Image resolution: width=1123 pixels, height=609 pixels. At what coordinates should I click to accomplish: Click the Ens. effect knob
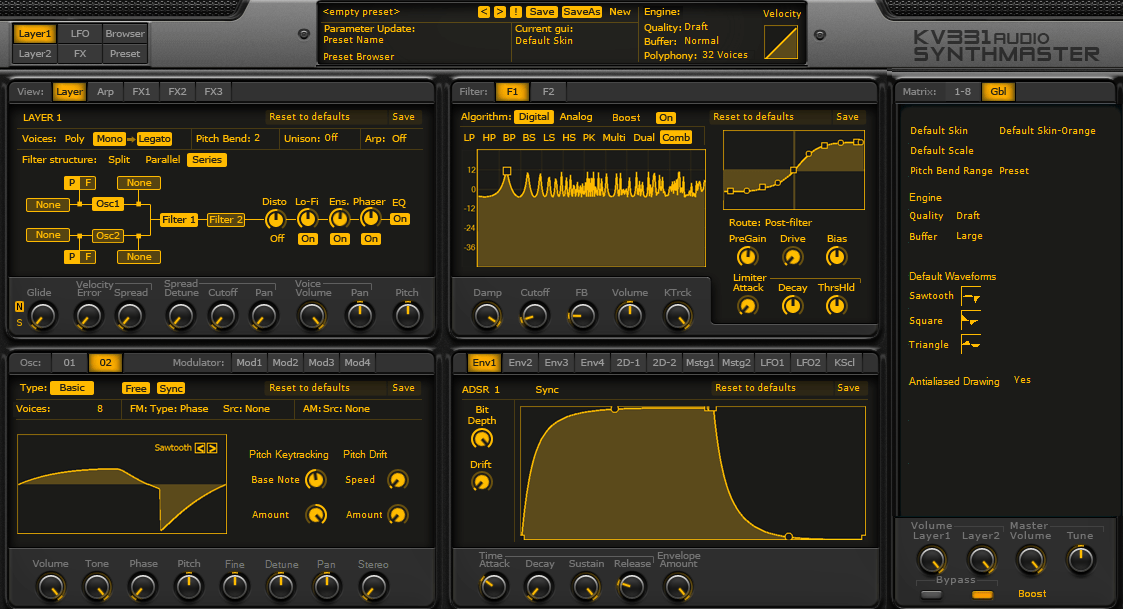(339, 219)
